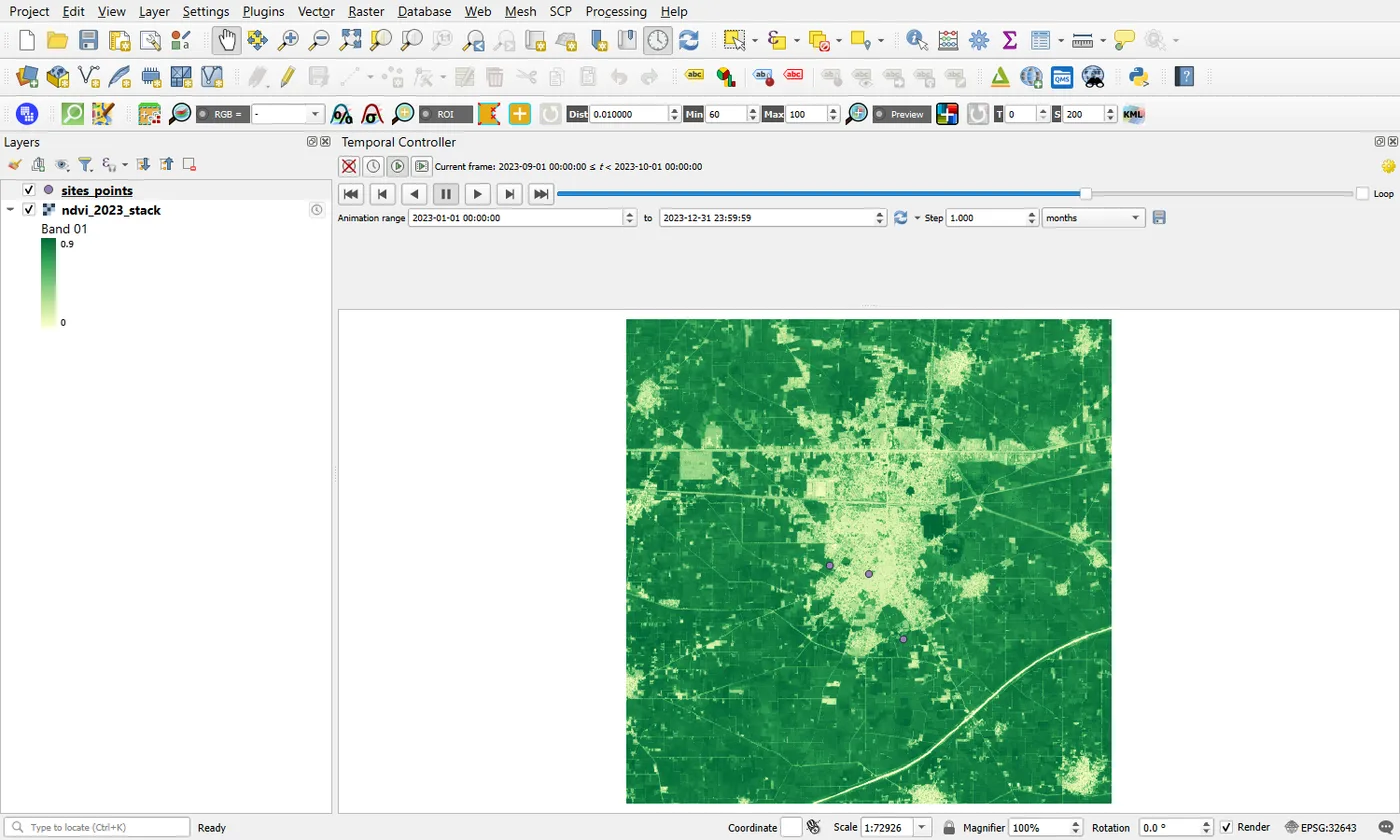Uncheck the ndvi_2023_stack layer checkbox
This screenshot has width=1400, height=840.
29,210
